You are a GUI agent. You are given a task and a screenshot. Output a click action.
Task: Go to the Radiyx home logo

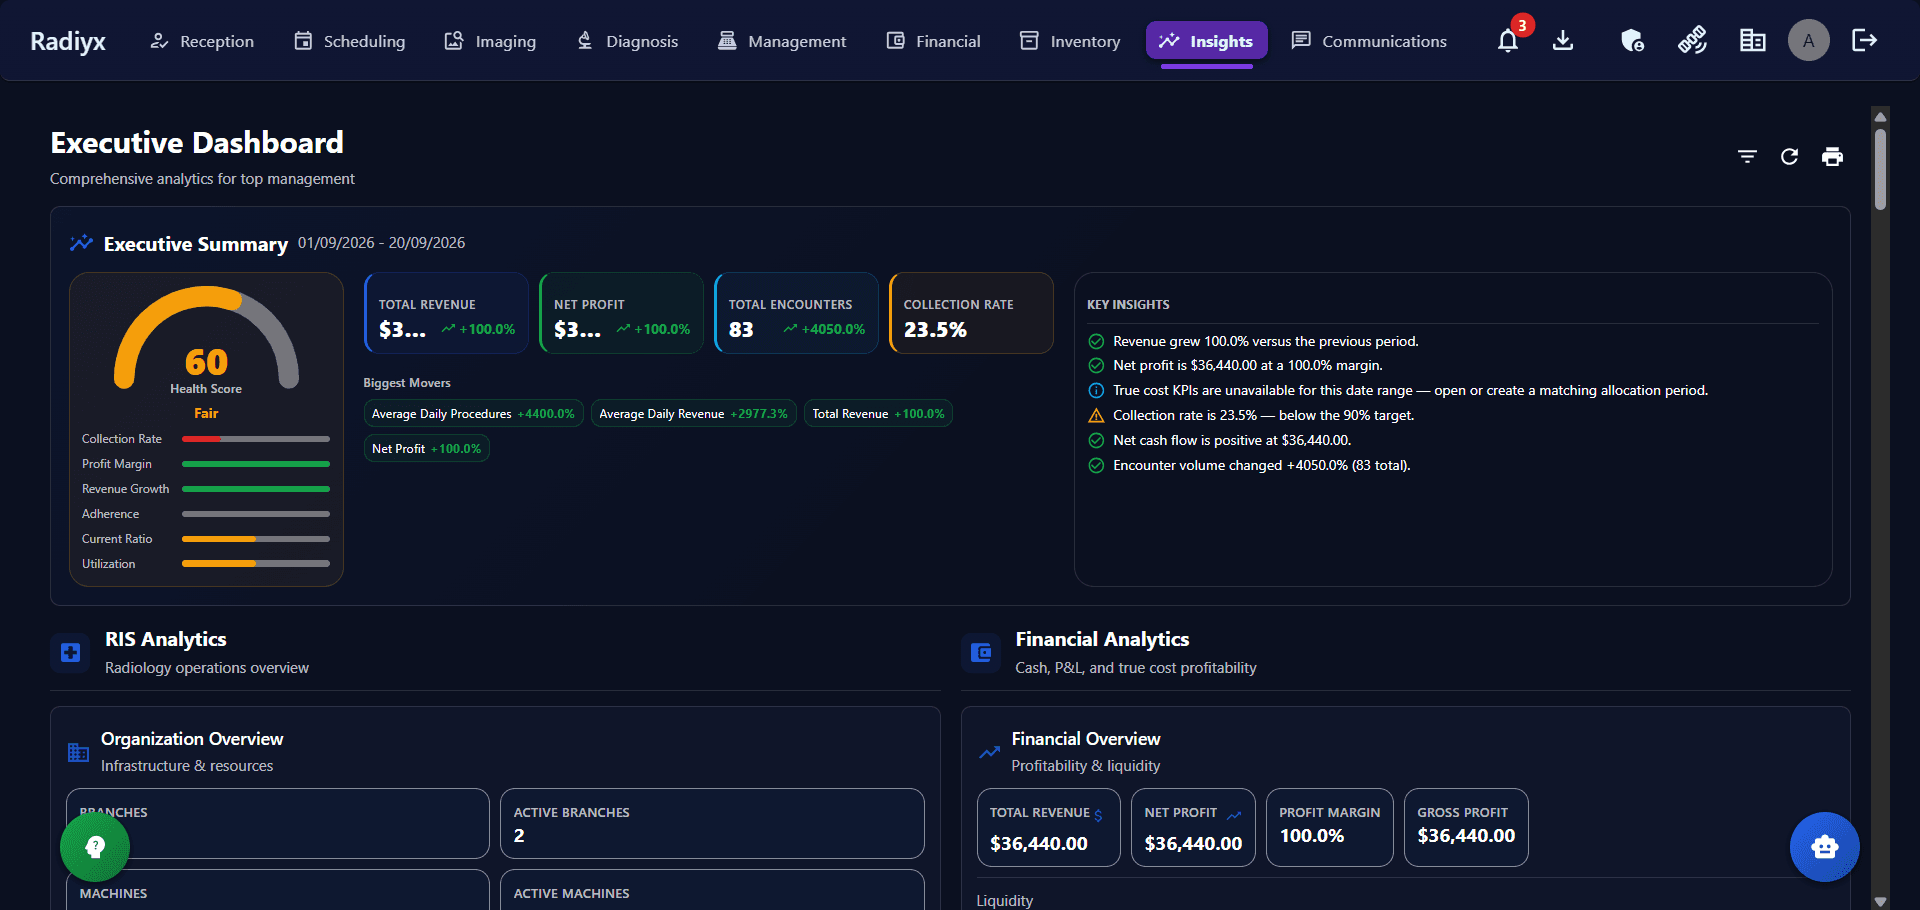68,41
